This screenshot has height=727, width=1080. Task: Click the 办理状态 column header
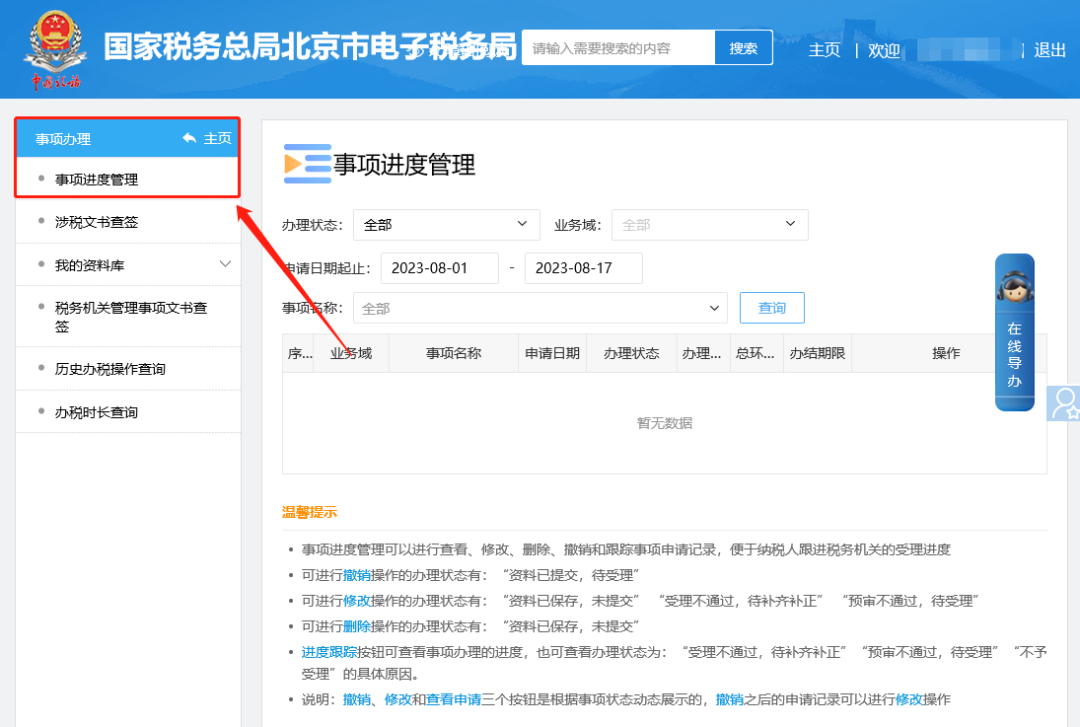[632, 354]
